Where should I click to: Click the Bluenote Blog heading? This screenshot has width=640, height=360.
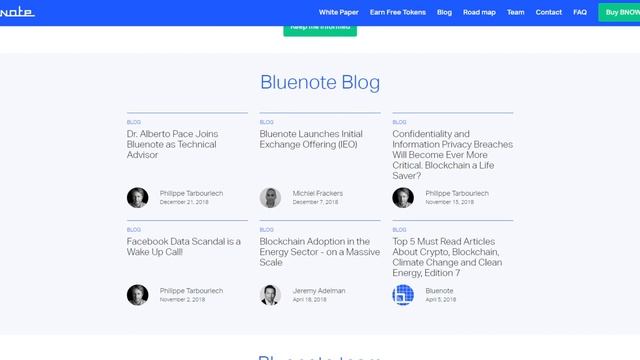(x=320, y=82)
